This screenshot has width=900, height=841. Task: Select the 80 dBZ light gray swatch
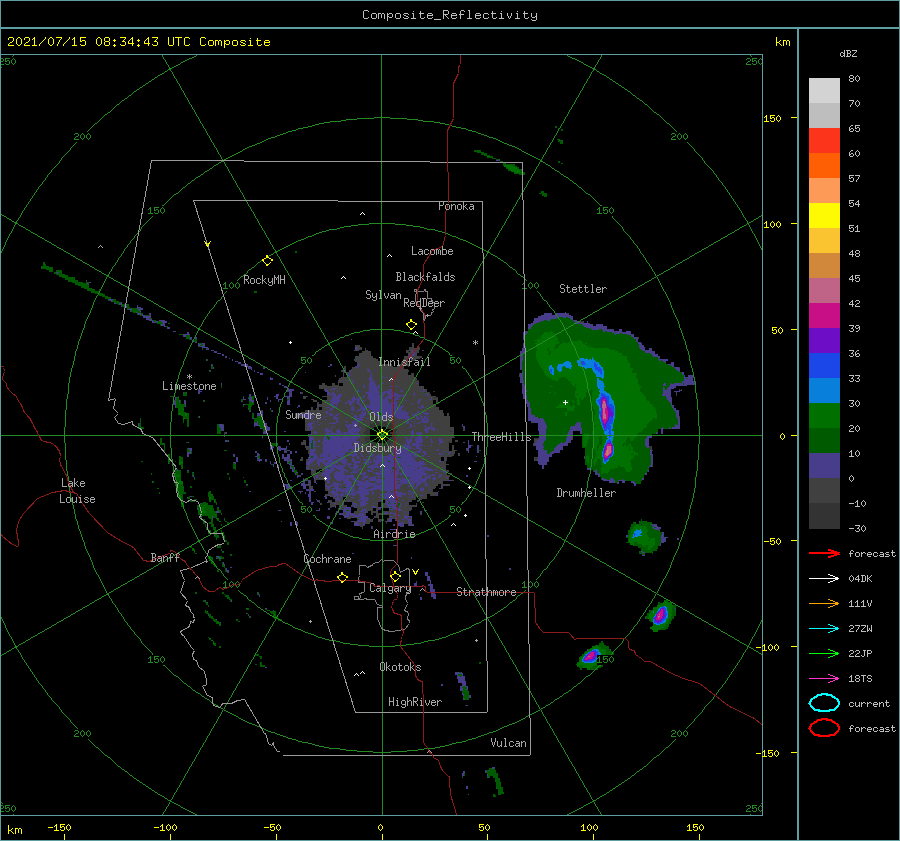(x=824, y=90)
